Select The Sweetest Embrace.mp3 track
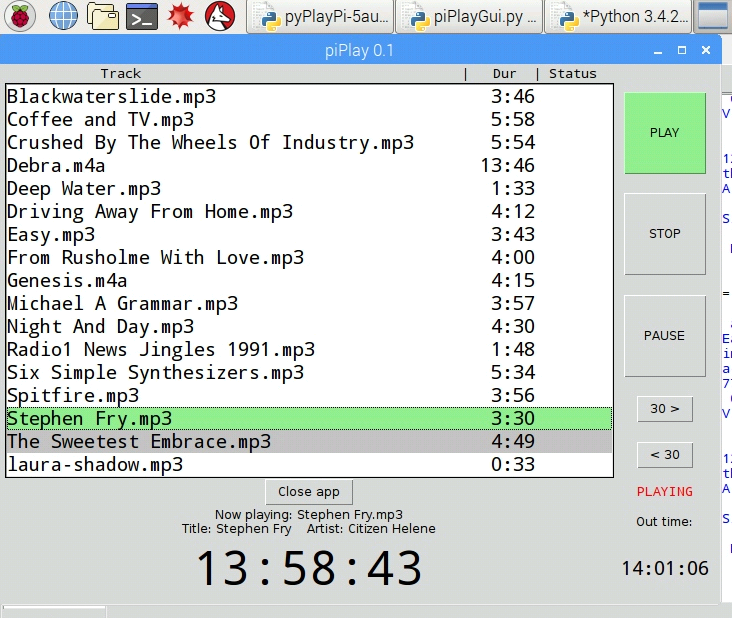Image resolution: width=732 pixels, height=618 pixels. (x=139, y=442)
